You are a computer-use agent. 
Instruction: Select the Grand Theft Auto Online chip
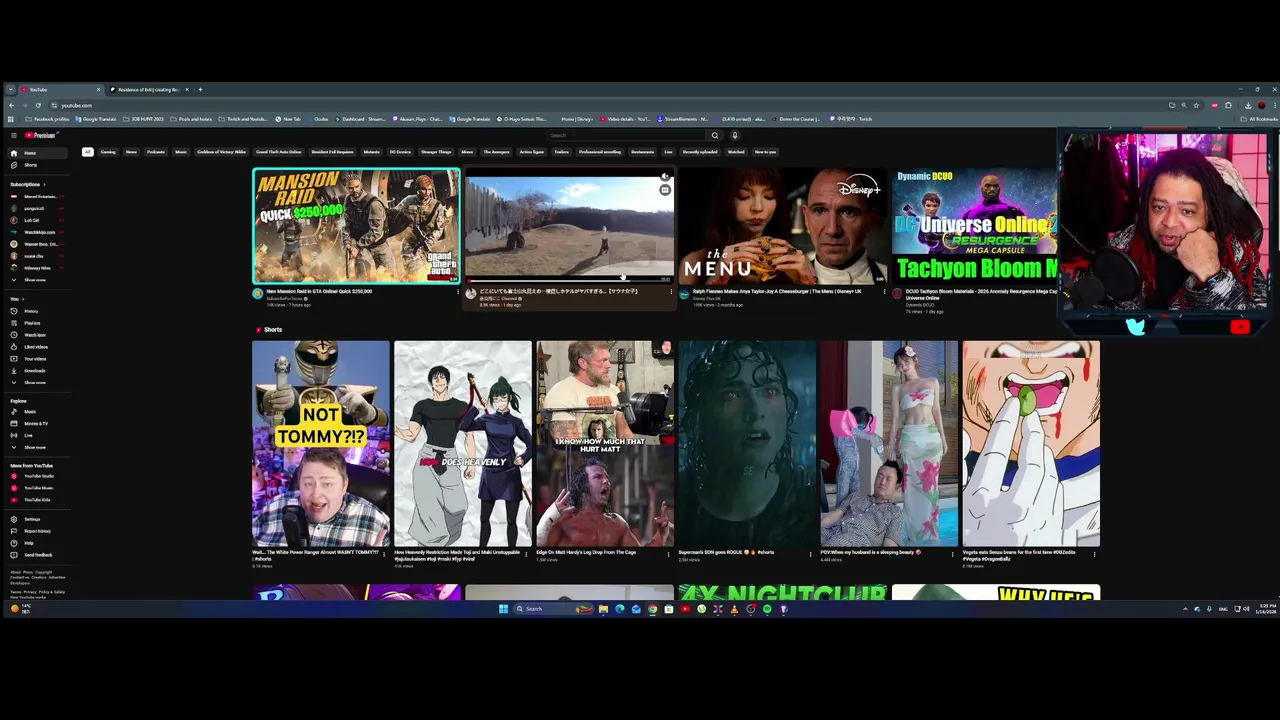pos(279,152)
